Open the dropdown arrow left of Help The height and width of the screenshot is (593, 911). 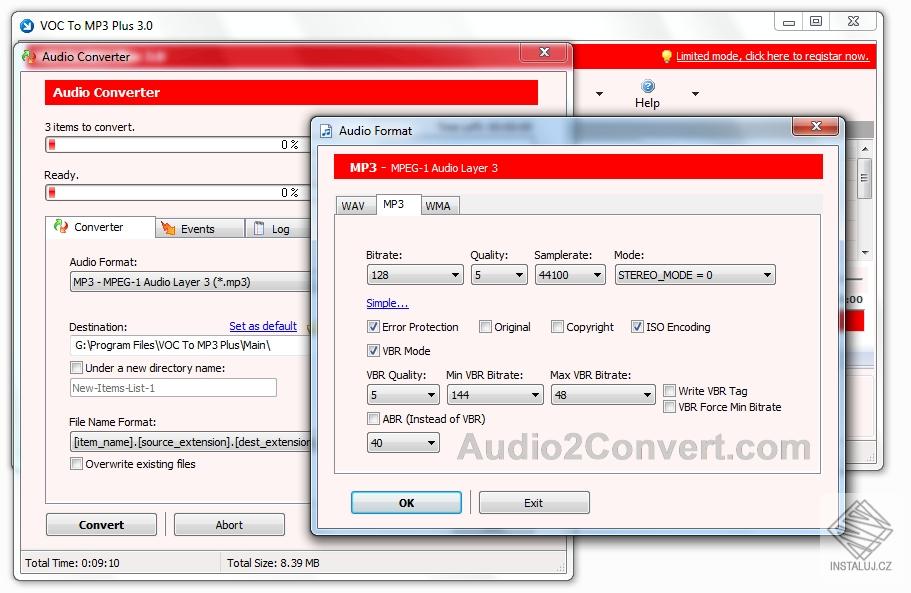599,94
